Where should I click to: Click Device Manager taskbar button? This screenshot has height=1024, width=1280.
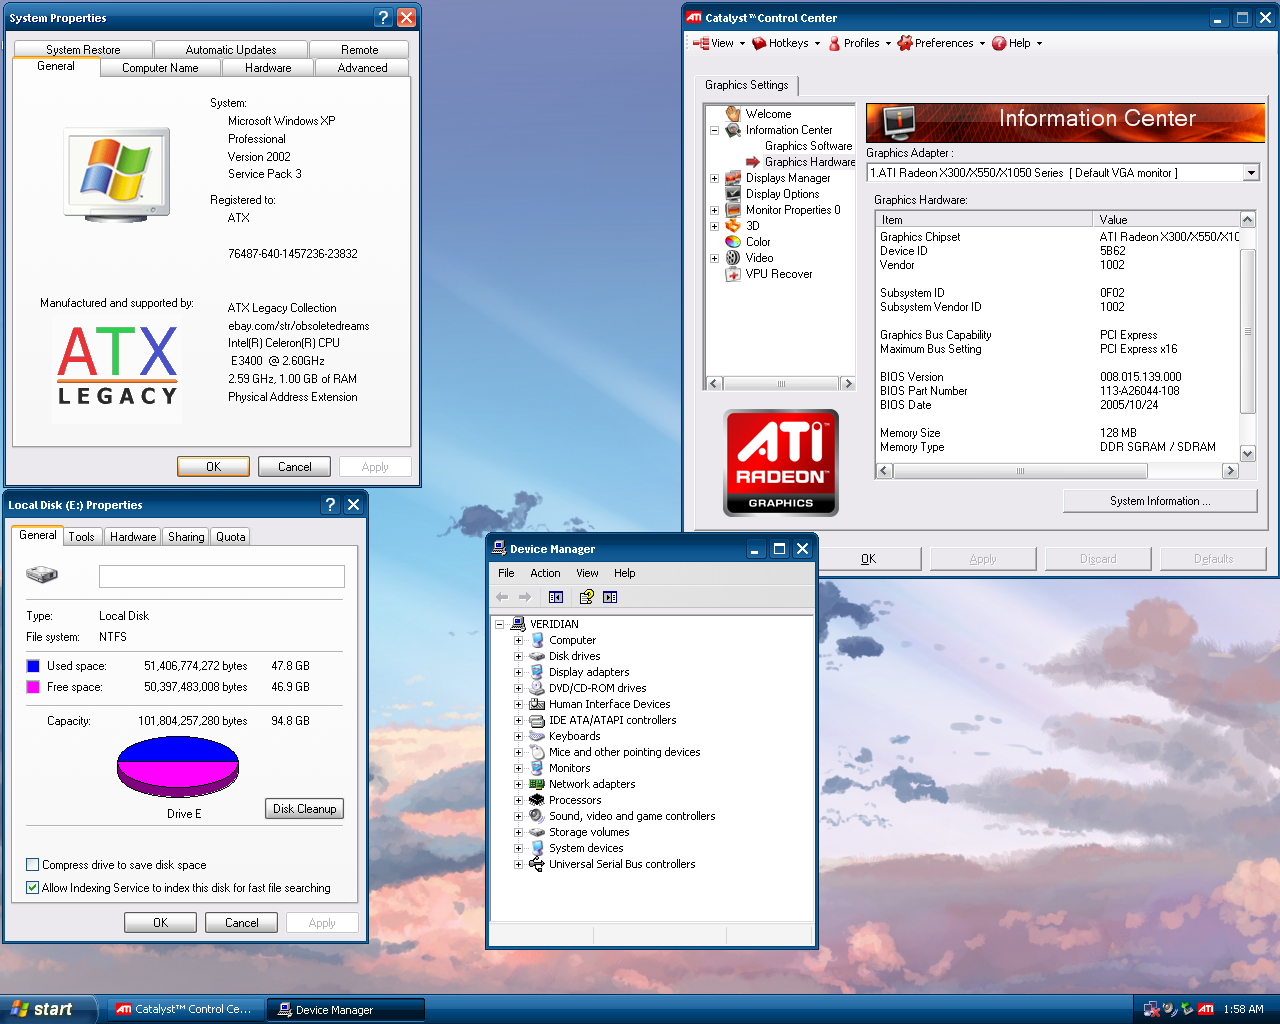[345, 1010]
